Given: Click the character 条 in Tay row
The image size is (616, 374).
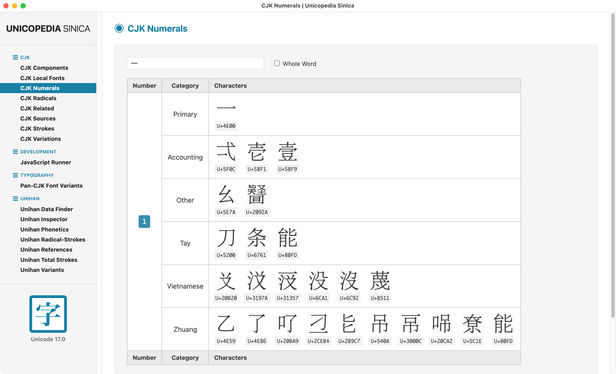Looking at the screenshot, I should click(x=257, y=238).
